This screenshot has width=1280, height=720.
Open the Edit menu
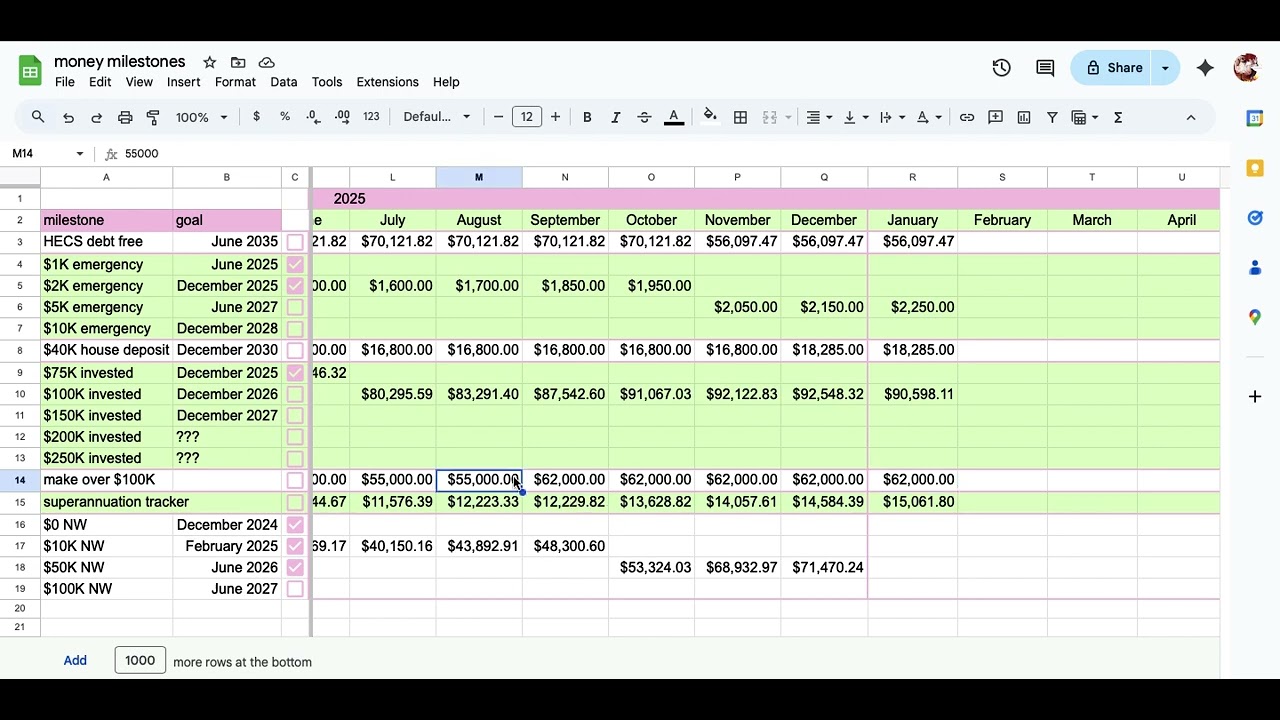click(100, 82)
